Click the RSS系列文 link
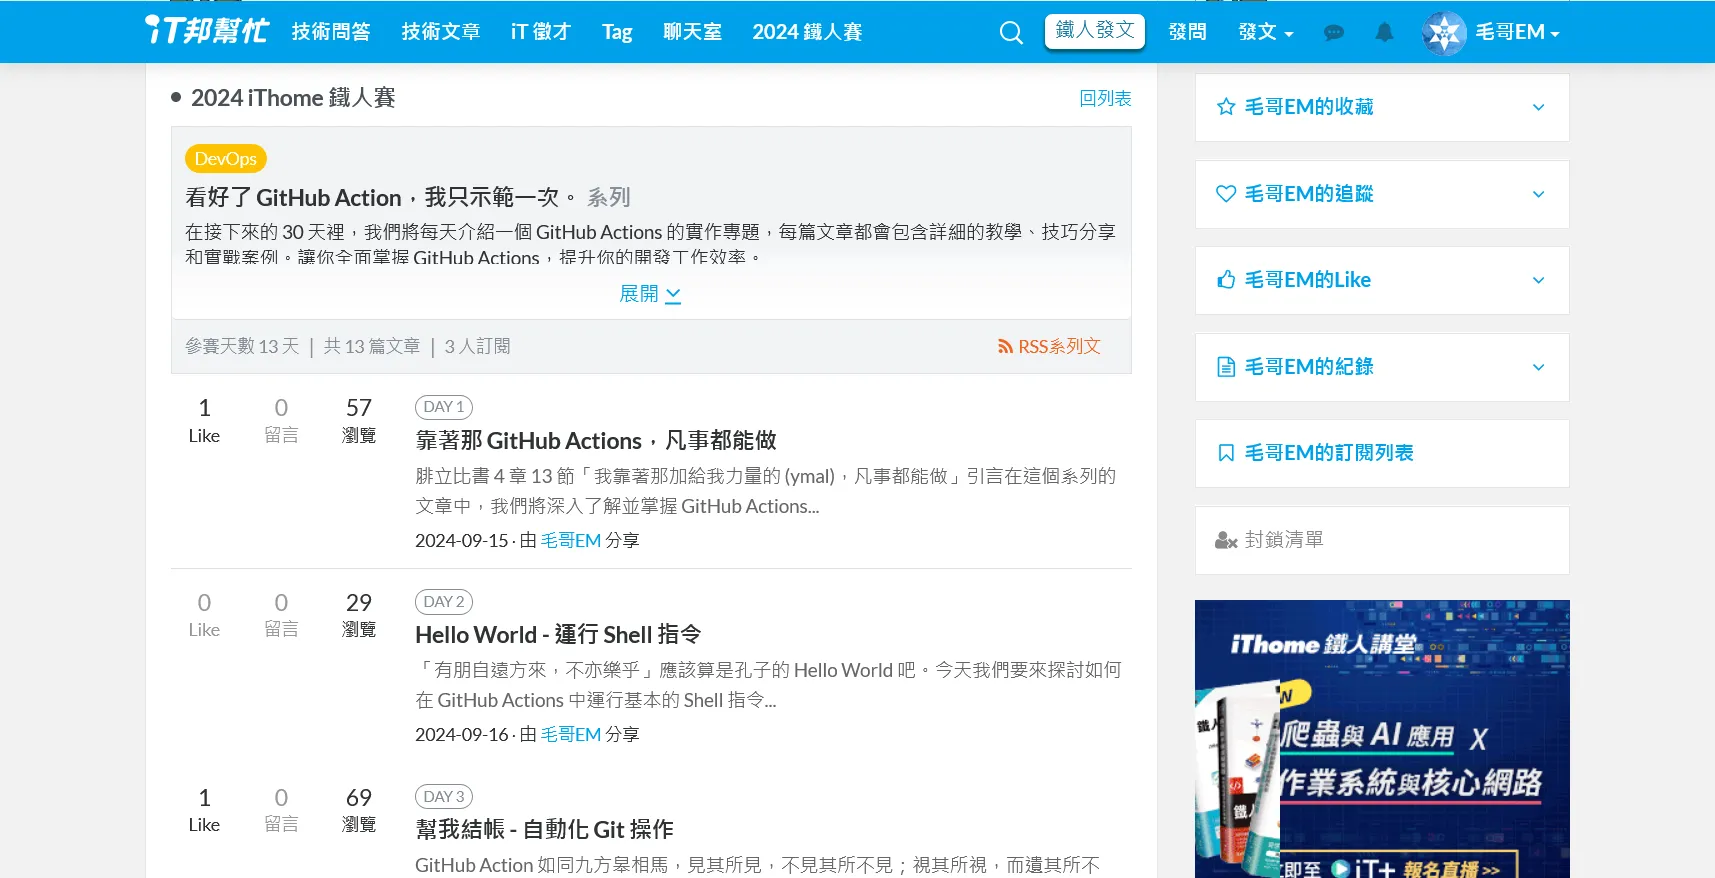The height and width of the screenshot is (878, 1715). pyautogui.click(x=1059, y=346)
